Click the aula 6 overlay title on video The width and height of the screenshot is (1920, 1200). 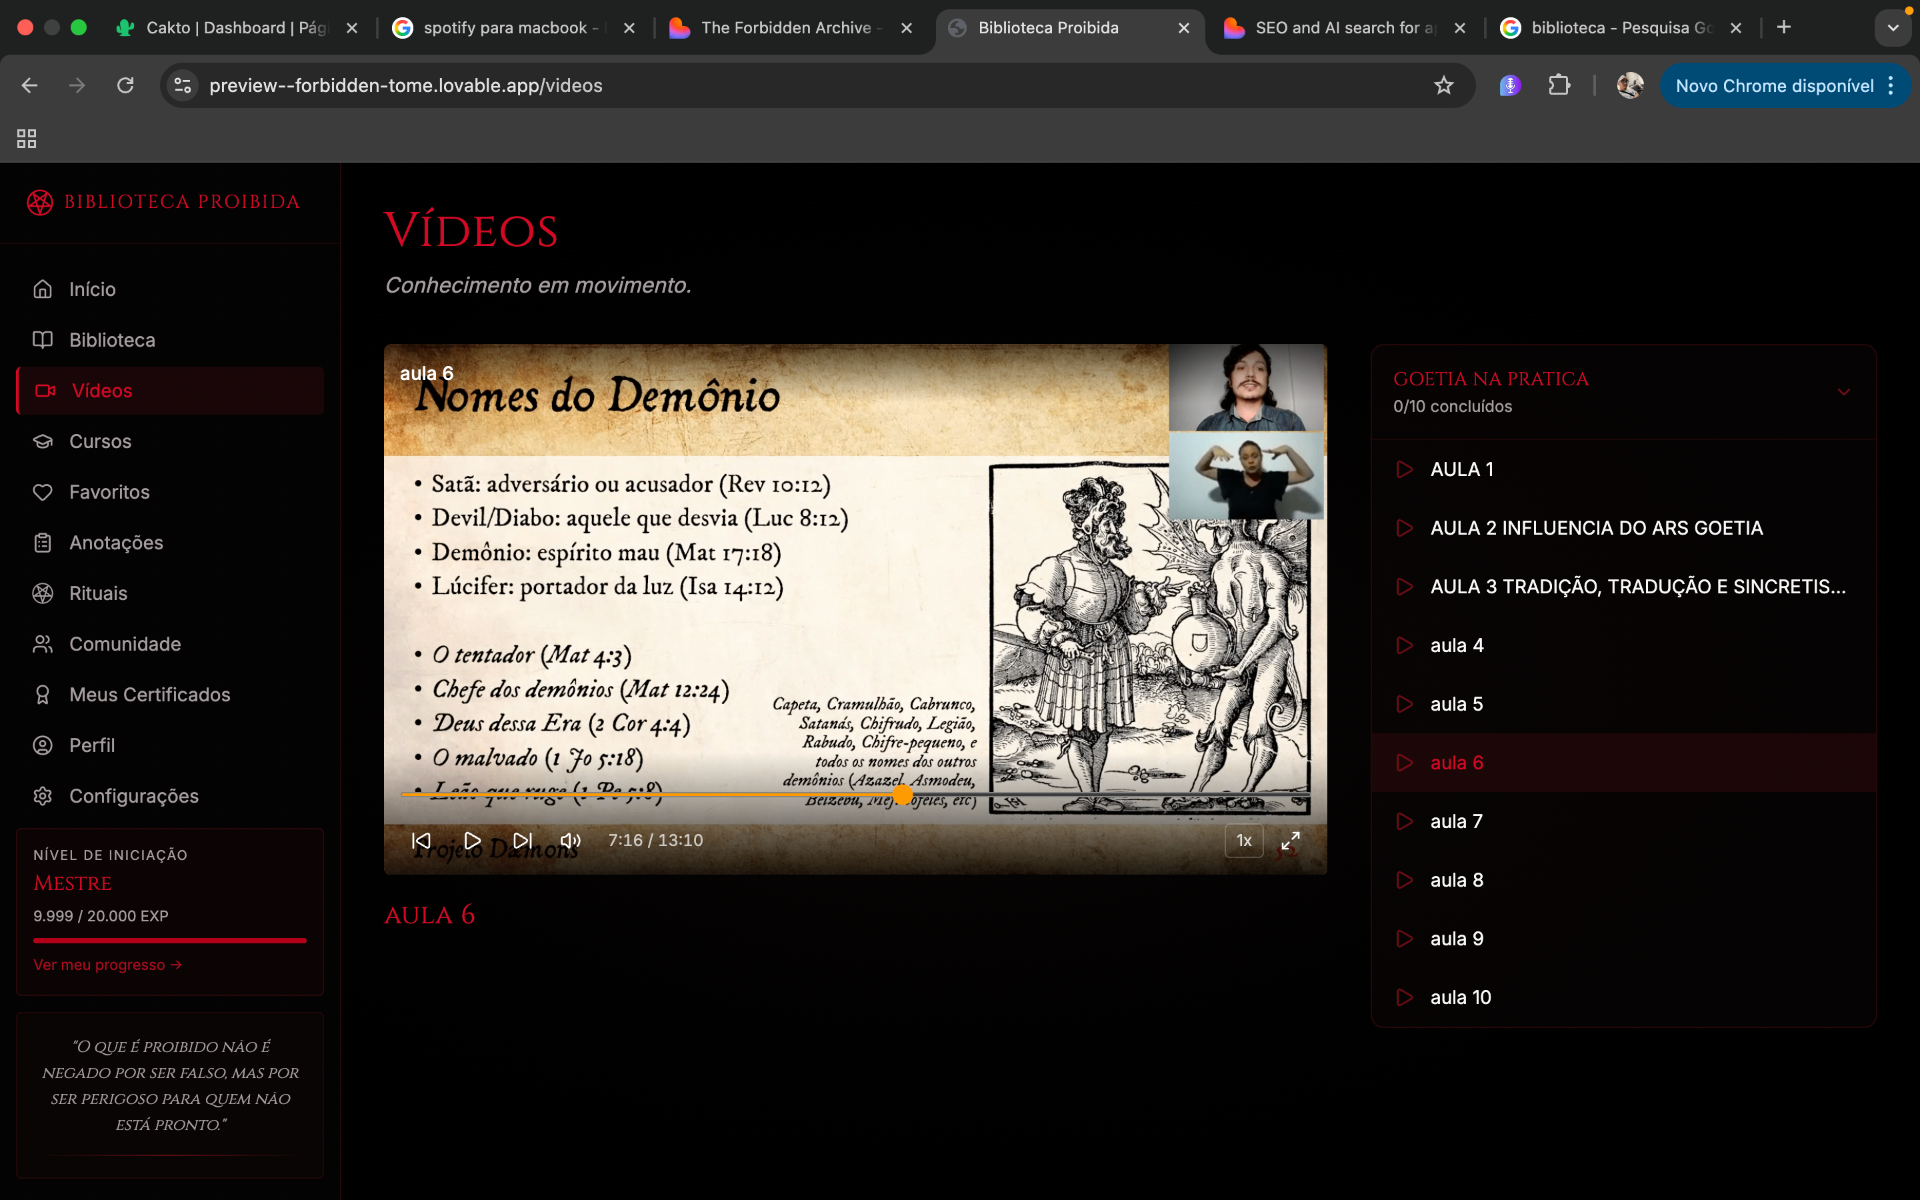tap(427, 373)
